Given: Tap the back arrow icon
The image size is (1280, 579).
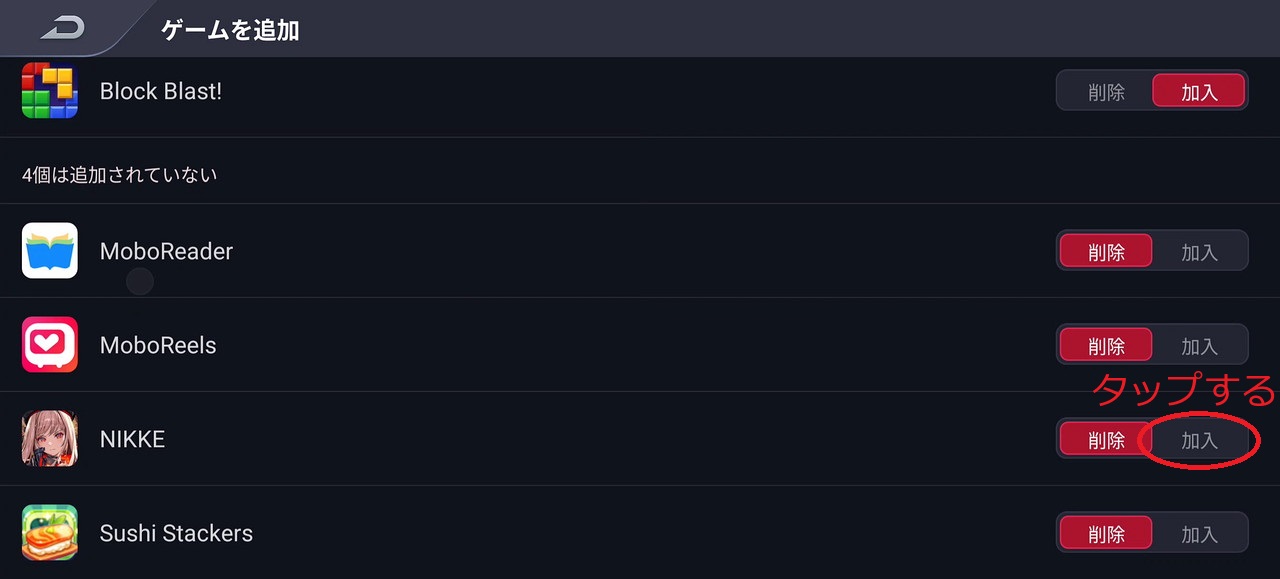Looking at the screenshot, I should [62, 28].
